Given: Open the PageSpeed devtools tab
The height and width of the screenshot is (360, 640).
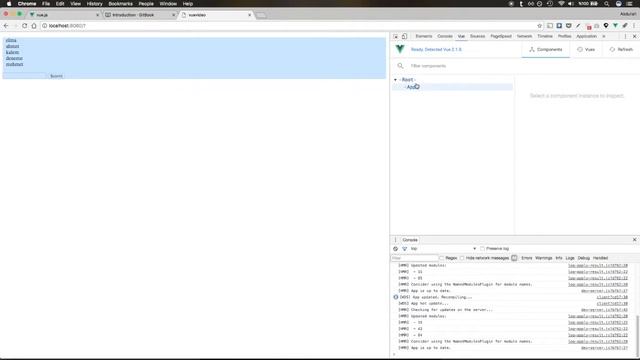Looking at the screenshot, I should coord(501,36).
